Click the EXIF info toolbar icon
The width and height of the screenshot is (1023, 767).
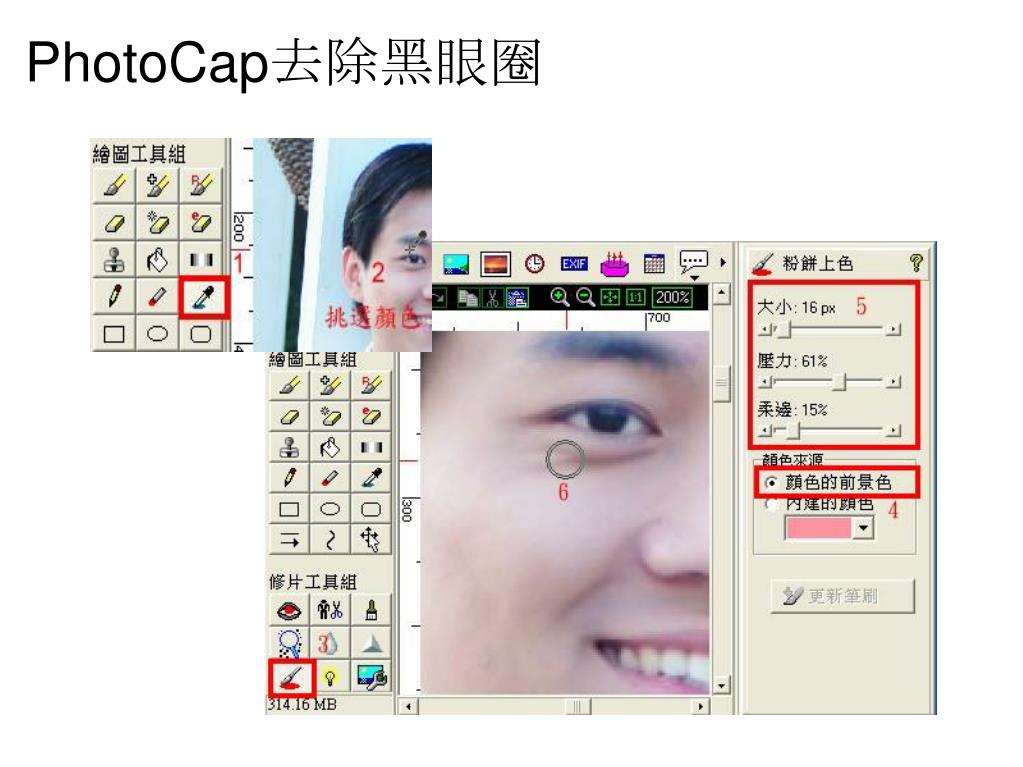(x=574, y=263)
